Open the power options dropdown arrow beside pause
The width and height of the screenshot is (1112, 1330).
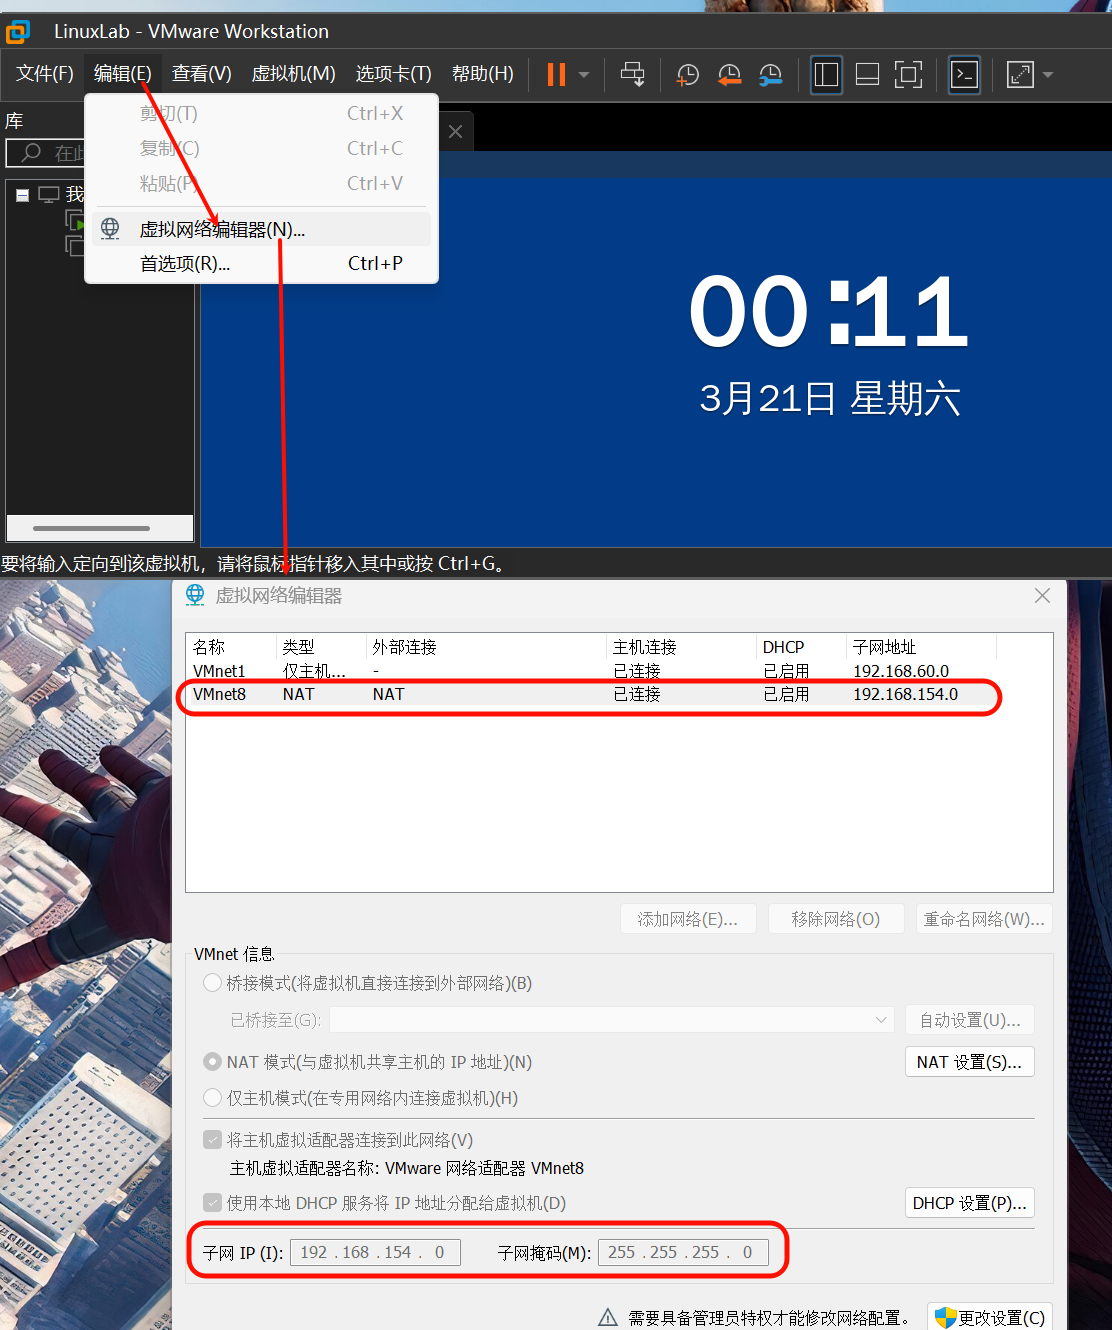584,75
